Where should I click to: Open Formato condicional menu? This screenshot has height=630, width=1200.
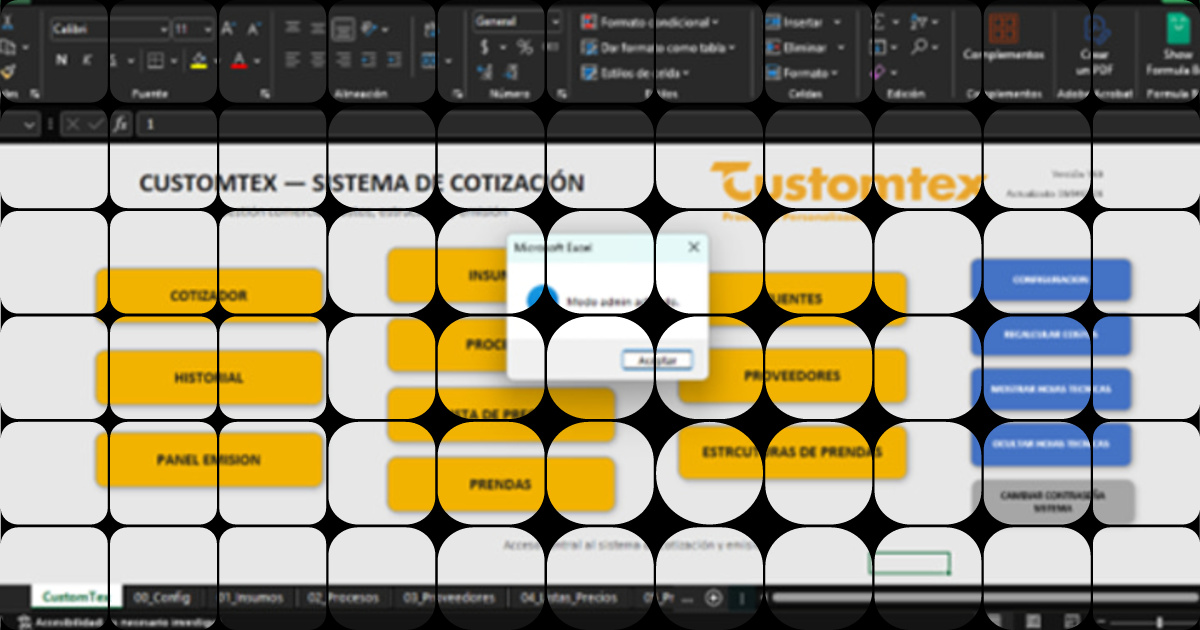pyautogui.click(x=650, y=22)
